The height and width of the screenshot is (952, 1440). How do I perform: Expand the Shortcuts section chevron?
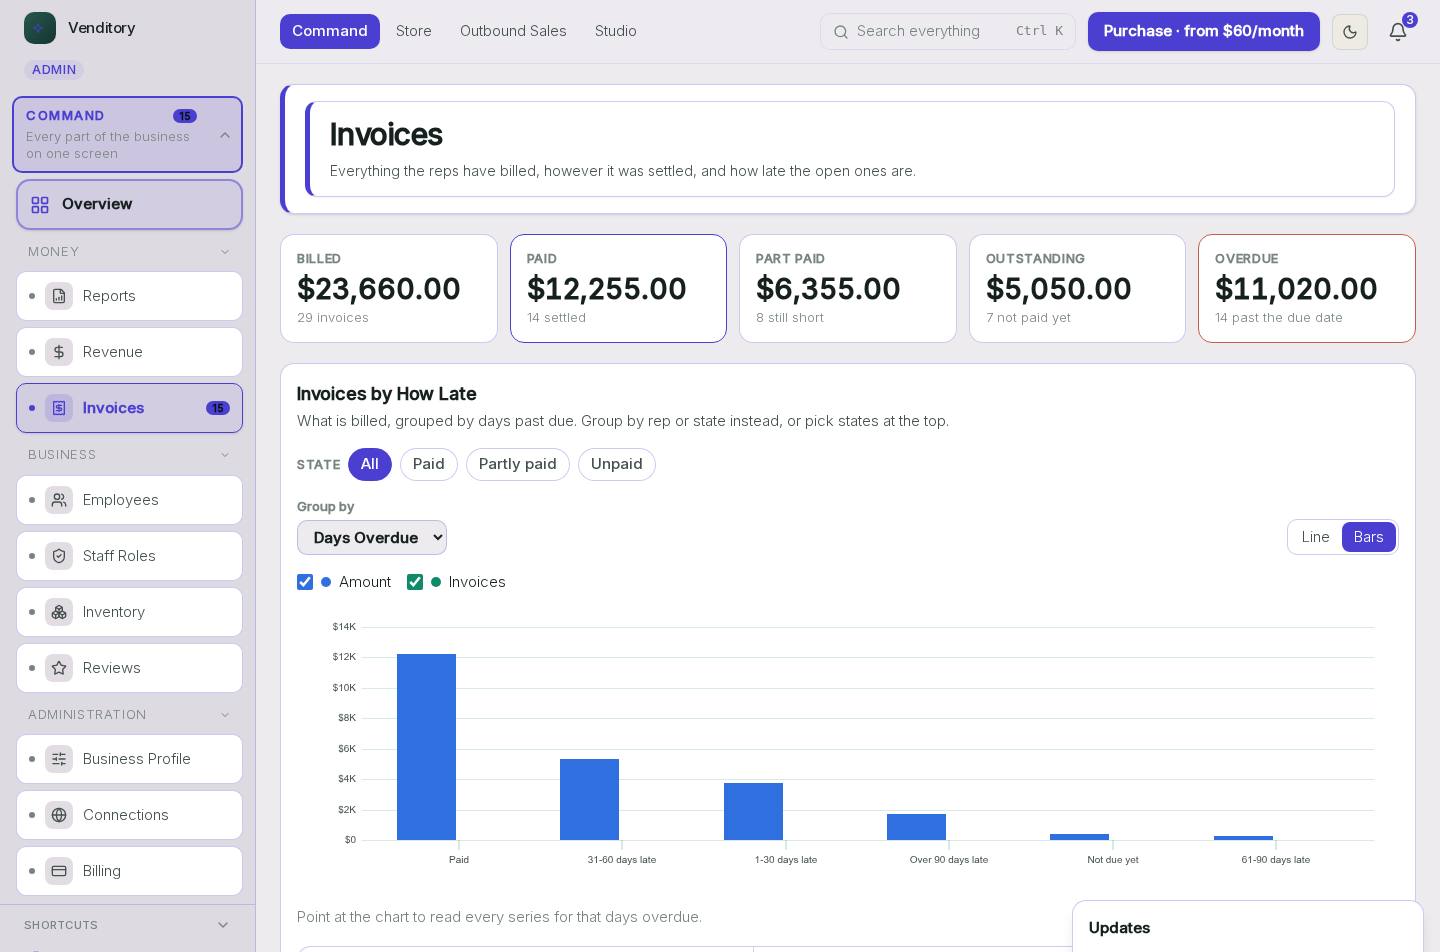click(223, 925)
